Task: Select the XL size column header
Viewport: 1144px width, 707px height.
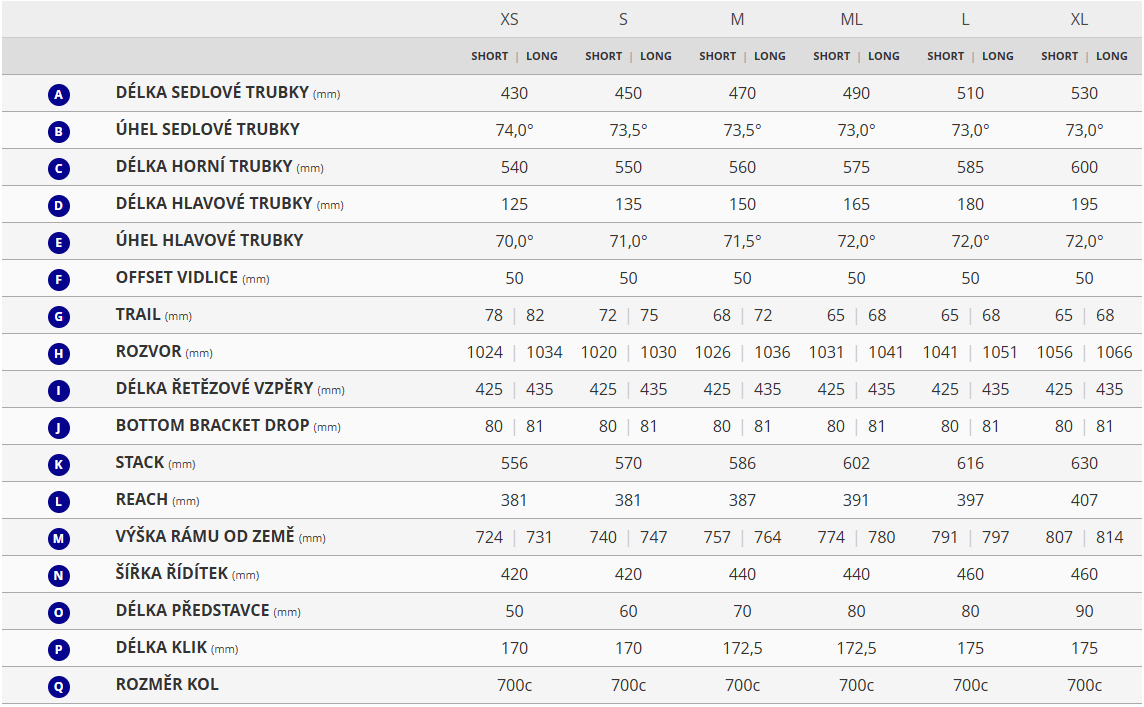Action: (x=1079, y=20)
